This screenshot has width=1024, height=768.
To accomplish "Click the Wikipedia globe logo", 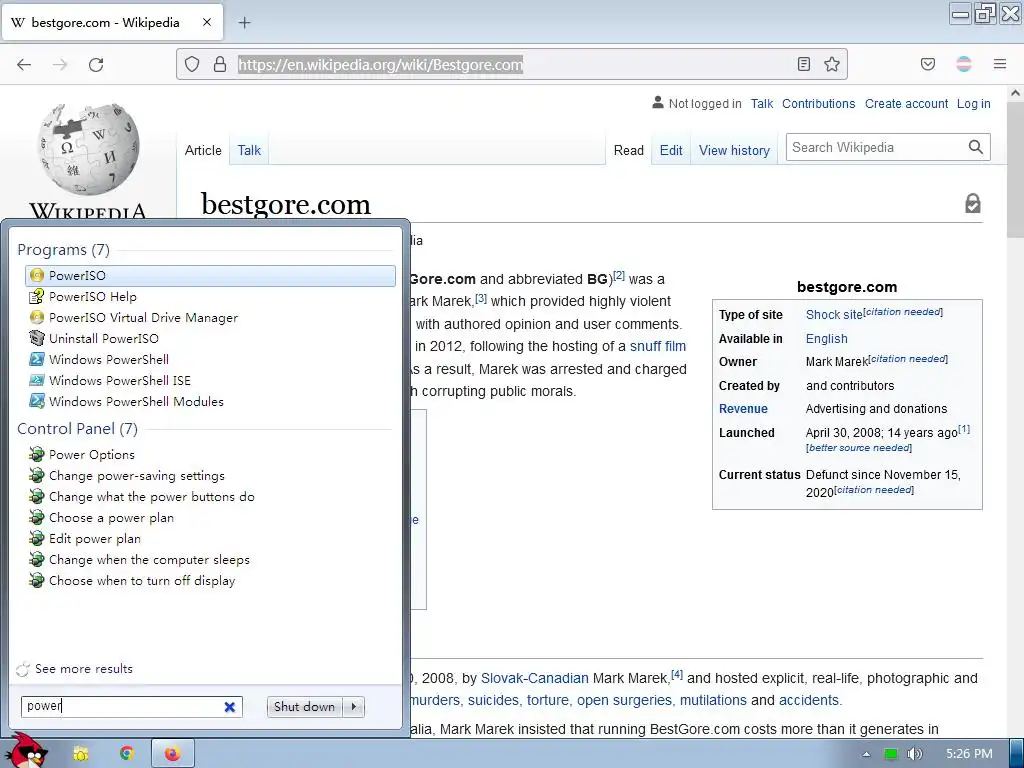I will pos(88,149).
